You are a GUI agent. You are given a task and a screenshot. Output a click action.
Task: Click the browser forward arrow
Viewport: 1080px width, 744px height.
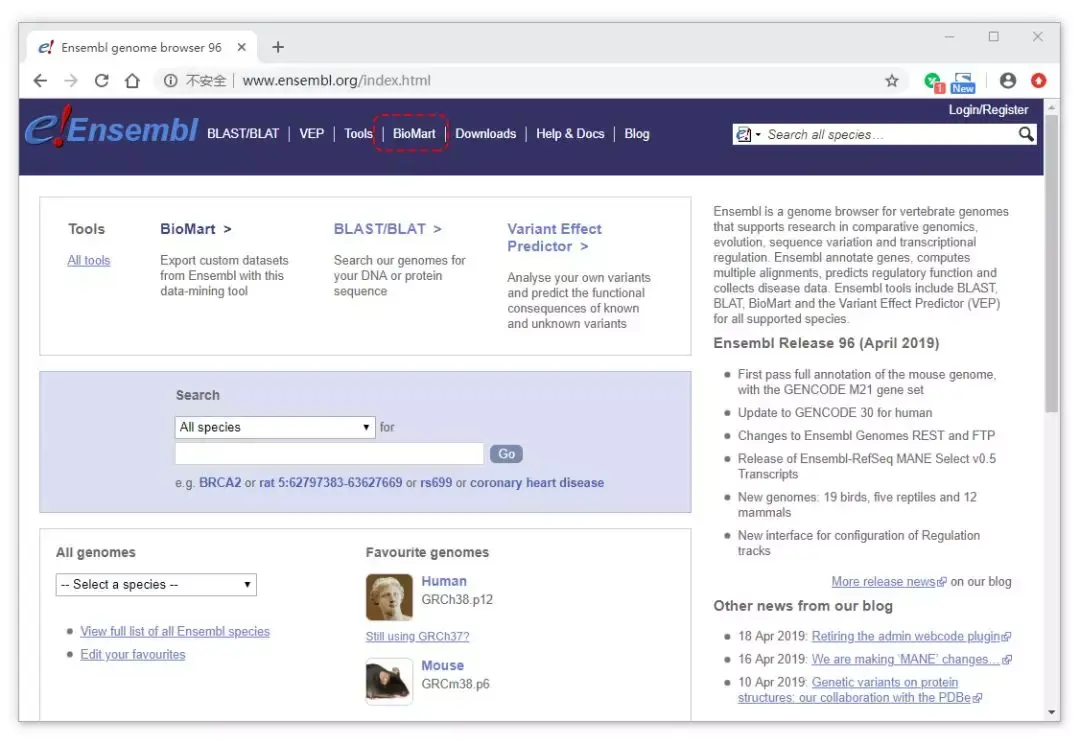[x=71, y=81]
